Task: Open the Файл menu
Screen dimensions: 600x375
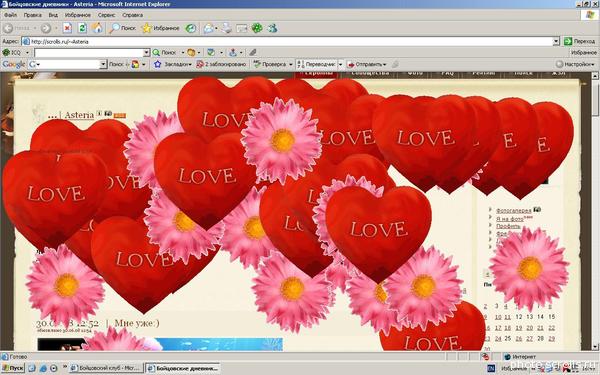Action: (x=11, y=15)
